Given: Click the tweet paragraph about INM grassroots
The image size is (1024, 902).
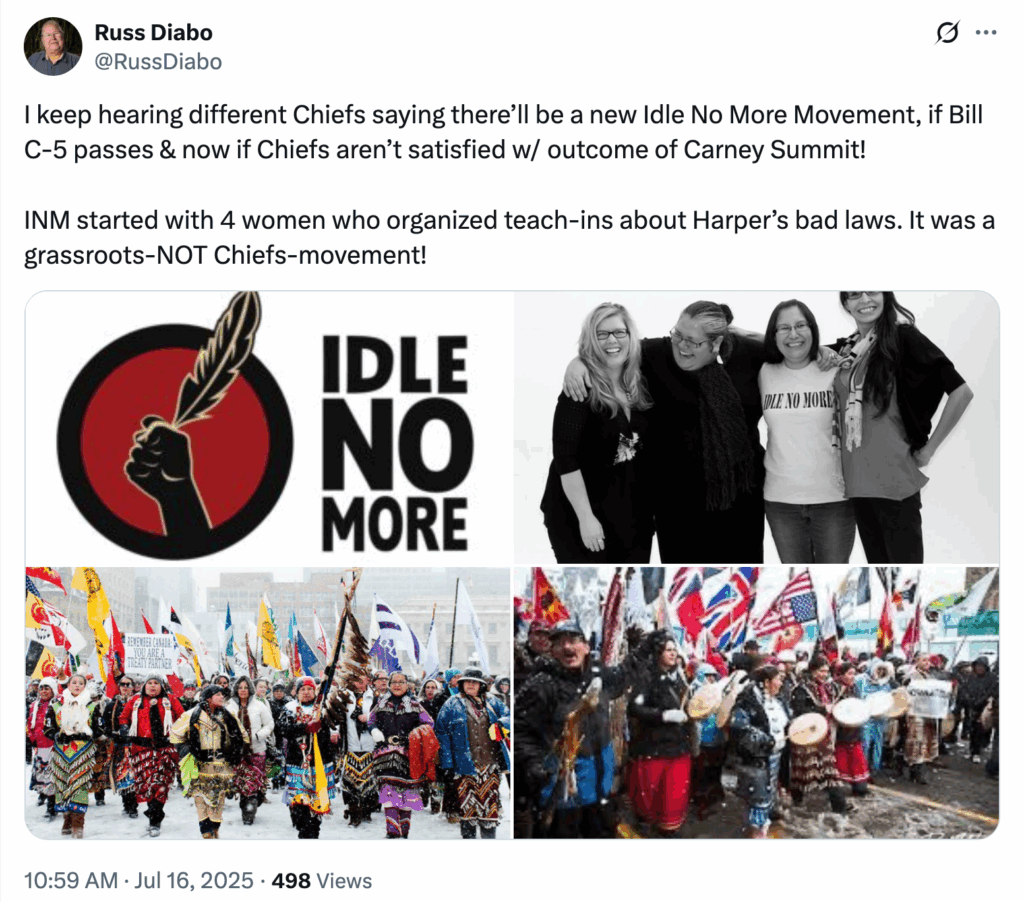Looking at the screenshot, I should tap(509, 237).
